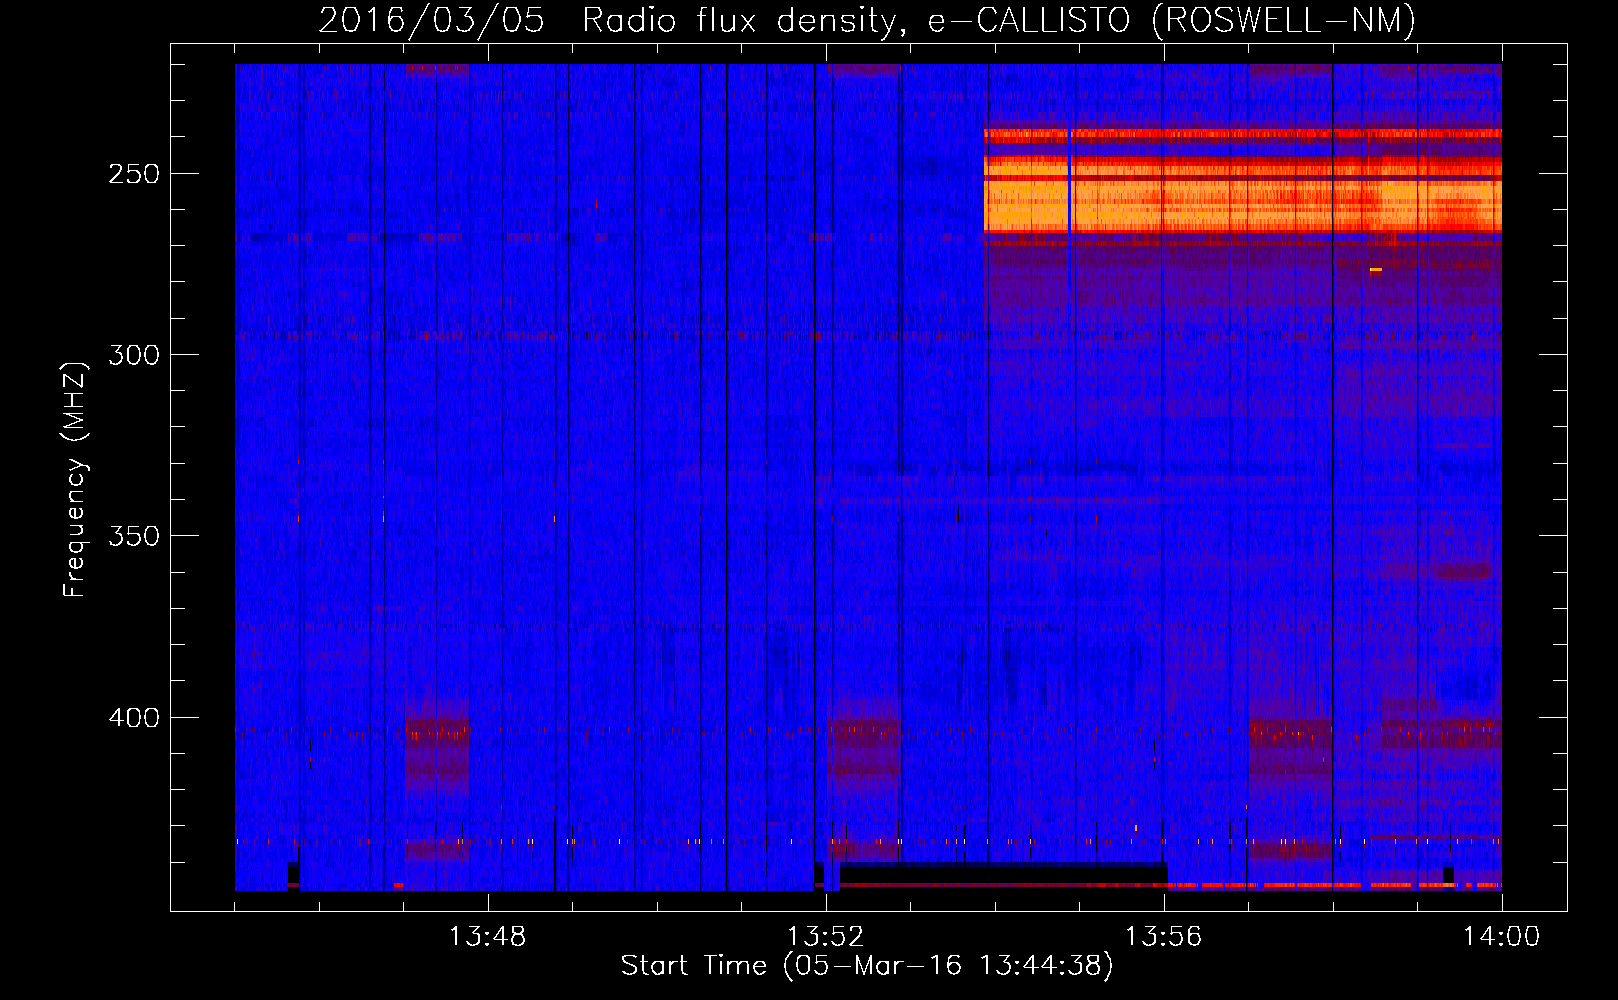Screen dimensions: 1618x1000
Task: Click the 250 frequency tick label
Action: 134,174
